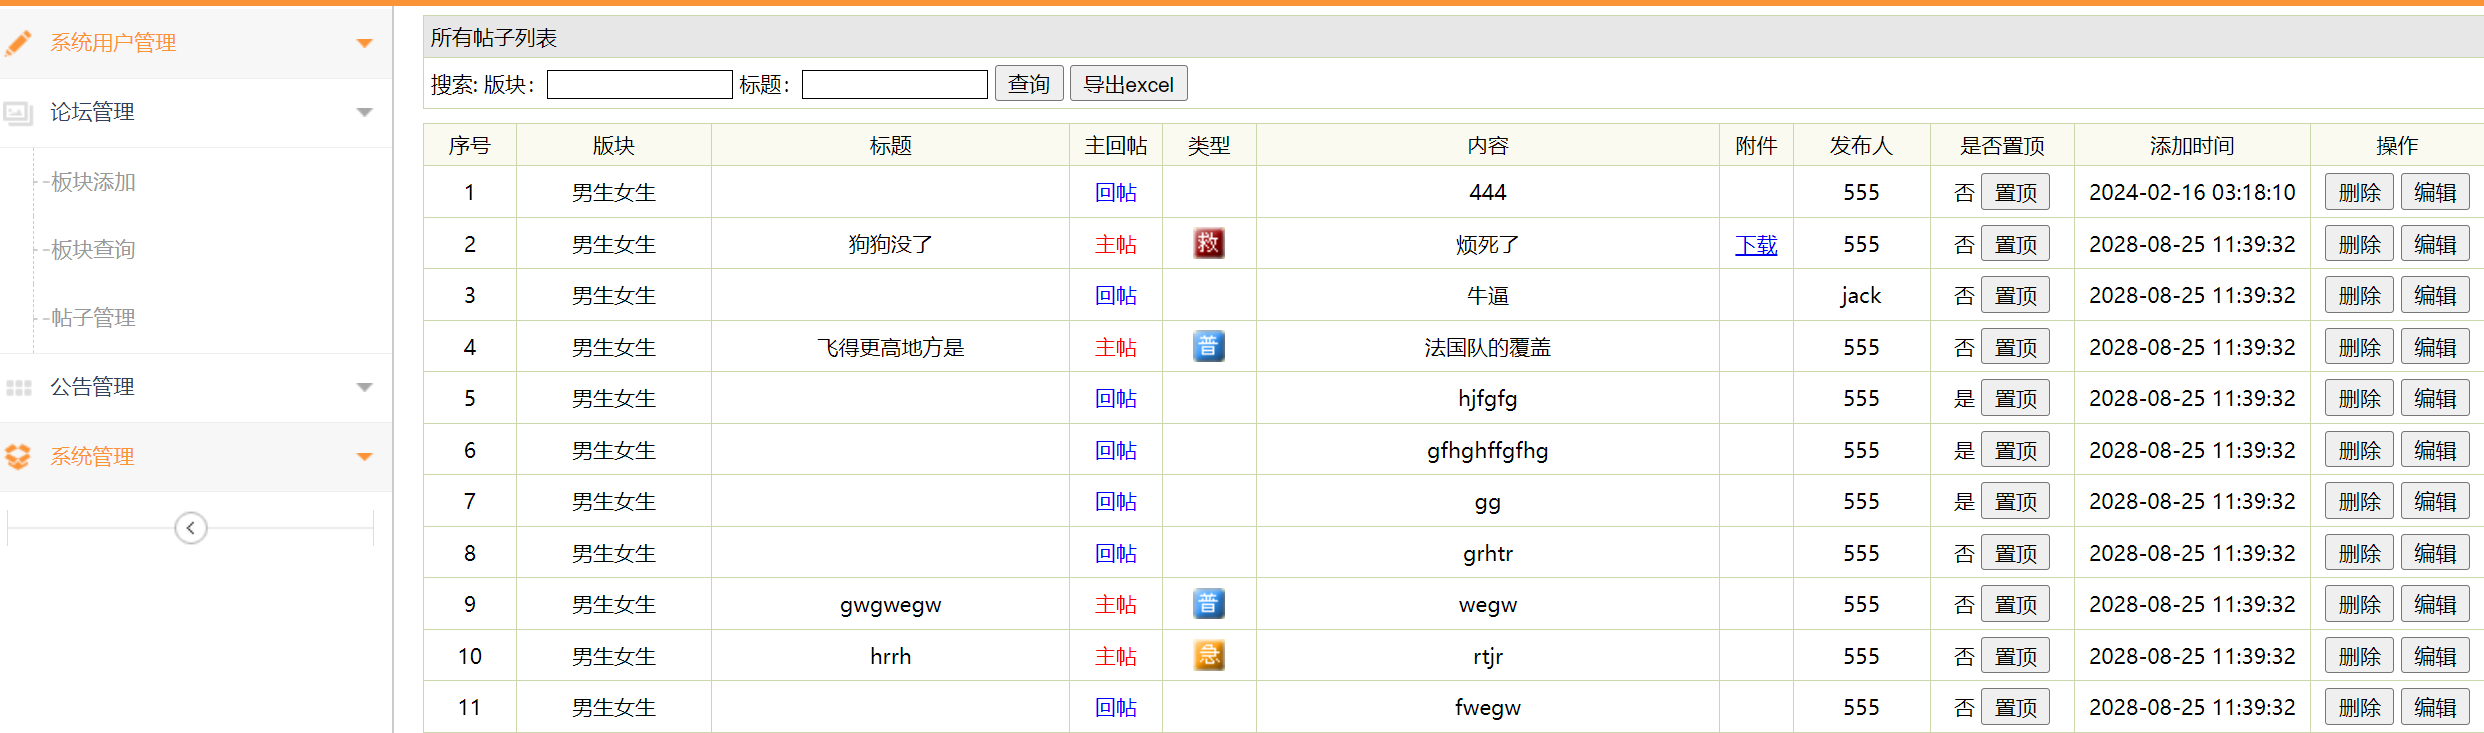Edit row 1 post with content 444
Viewport: 2484px width, 733px height.
[x=2435, y=192]
